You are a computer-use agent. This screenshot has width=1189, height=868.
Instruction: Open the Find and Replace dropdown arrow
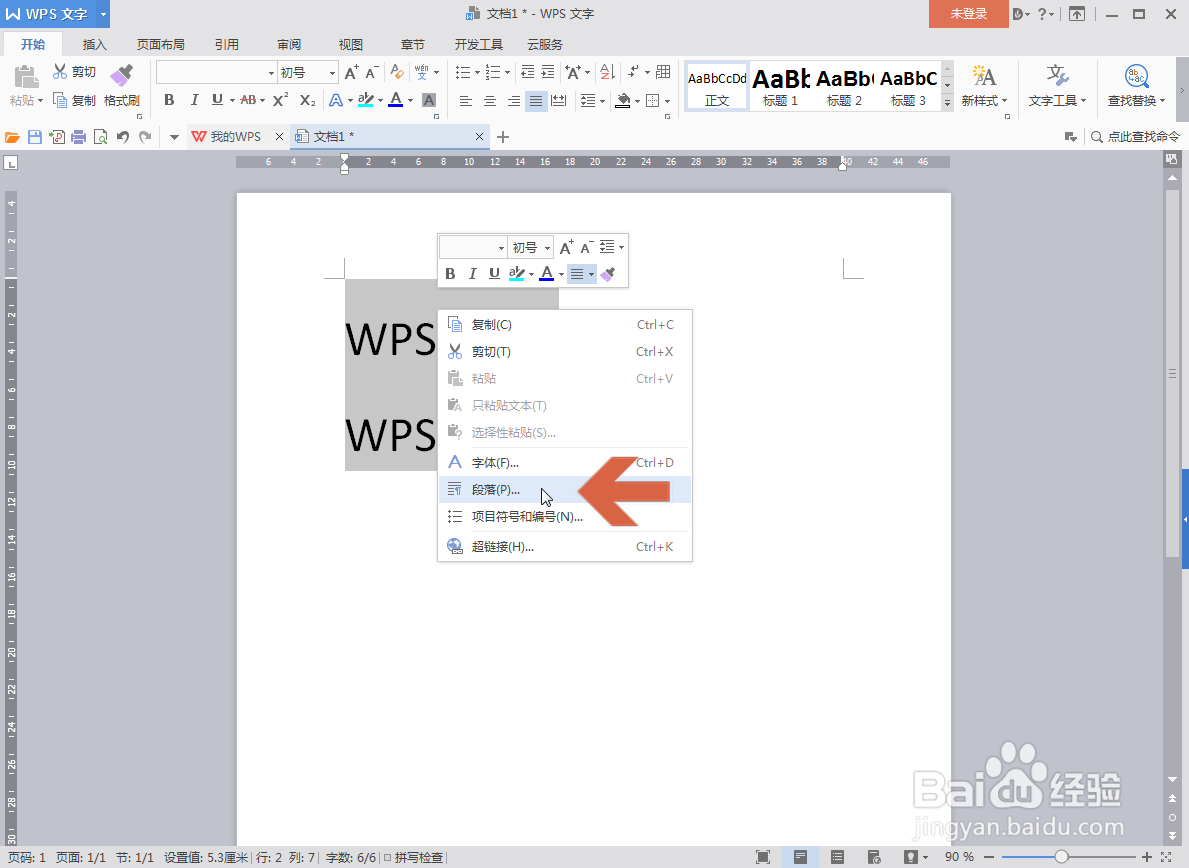(x=1162, y=101)
